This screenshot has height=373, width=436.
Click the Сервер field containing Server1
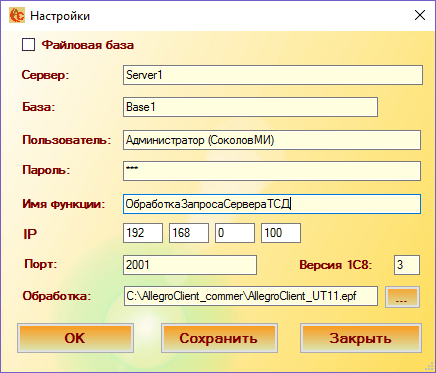[x=273, y=75]
